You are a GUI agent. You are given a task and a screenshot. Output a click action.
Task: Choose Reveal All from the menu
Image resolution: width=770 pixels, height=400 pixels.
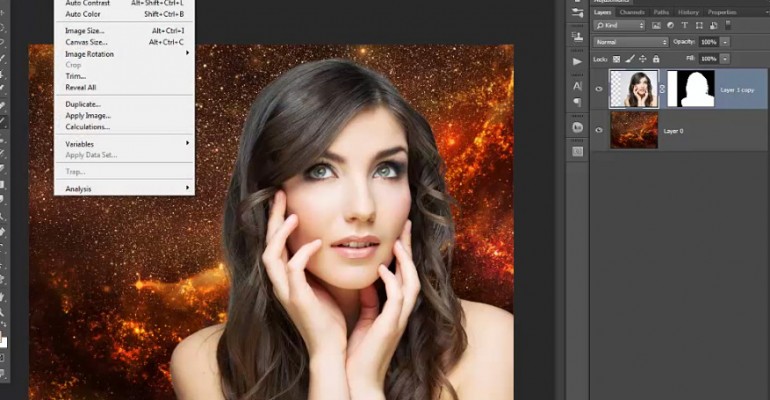pos(124,87)
